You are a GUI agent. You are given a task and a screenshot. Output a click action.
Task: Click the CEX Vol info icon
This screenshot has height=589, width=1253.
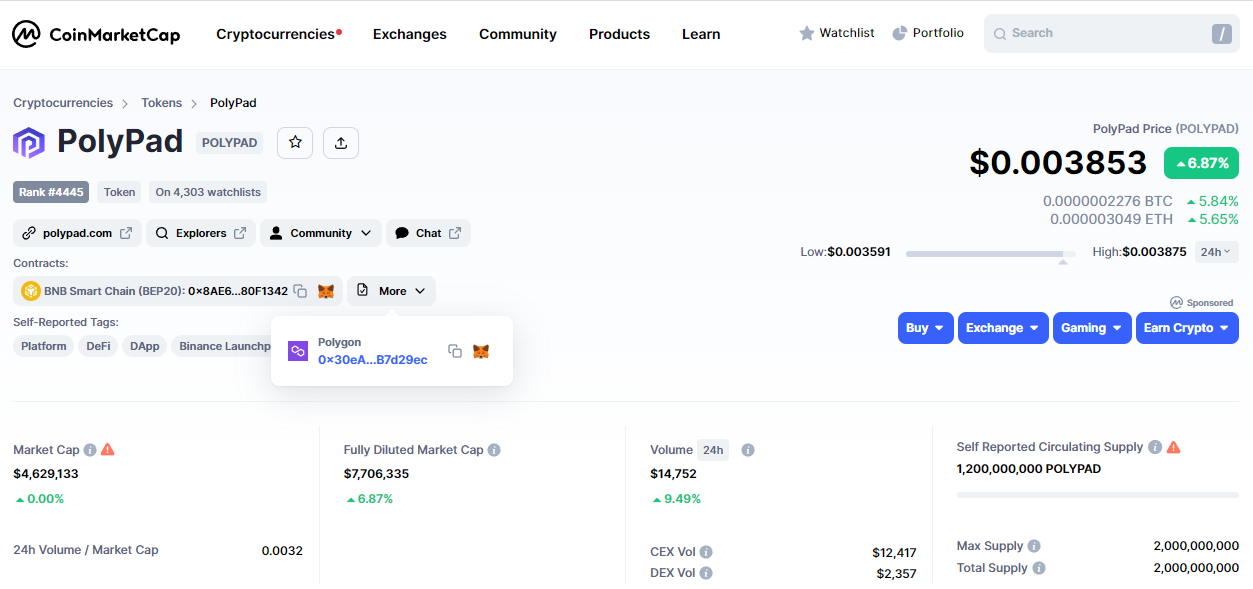coord(706,552)
